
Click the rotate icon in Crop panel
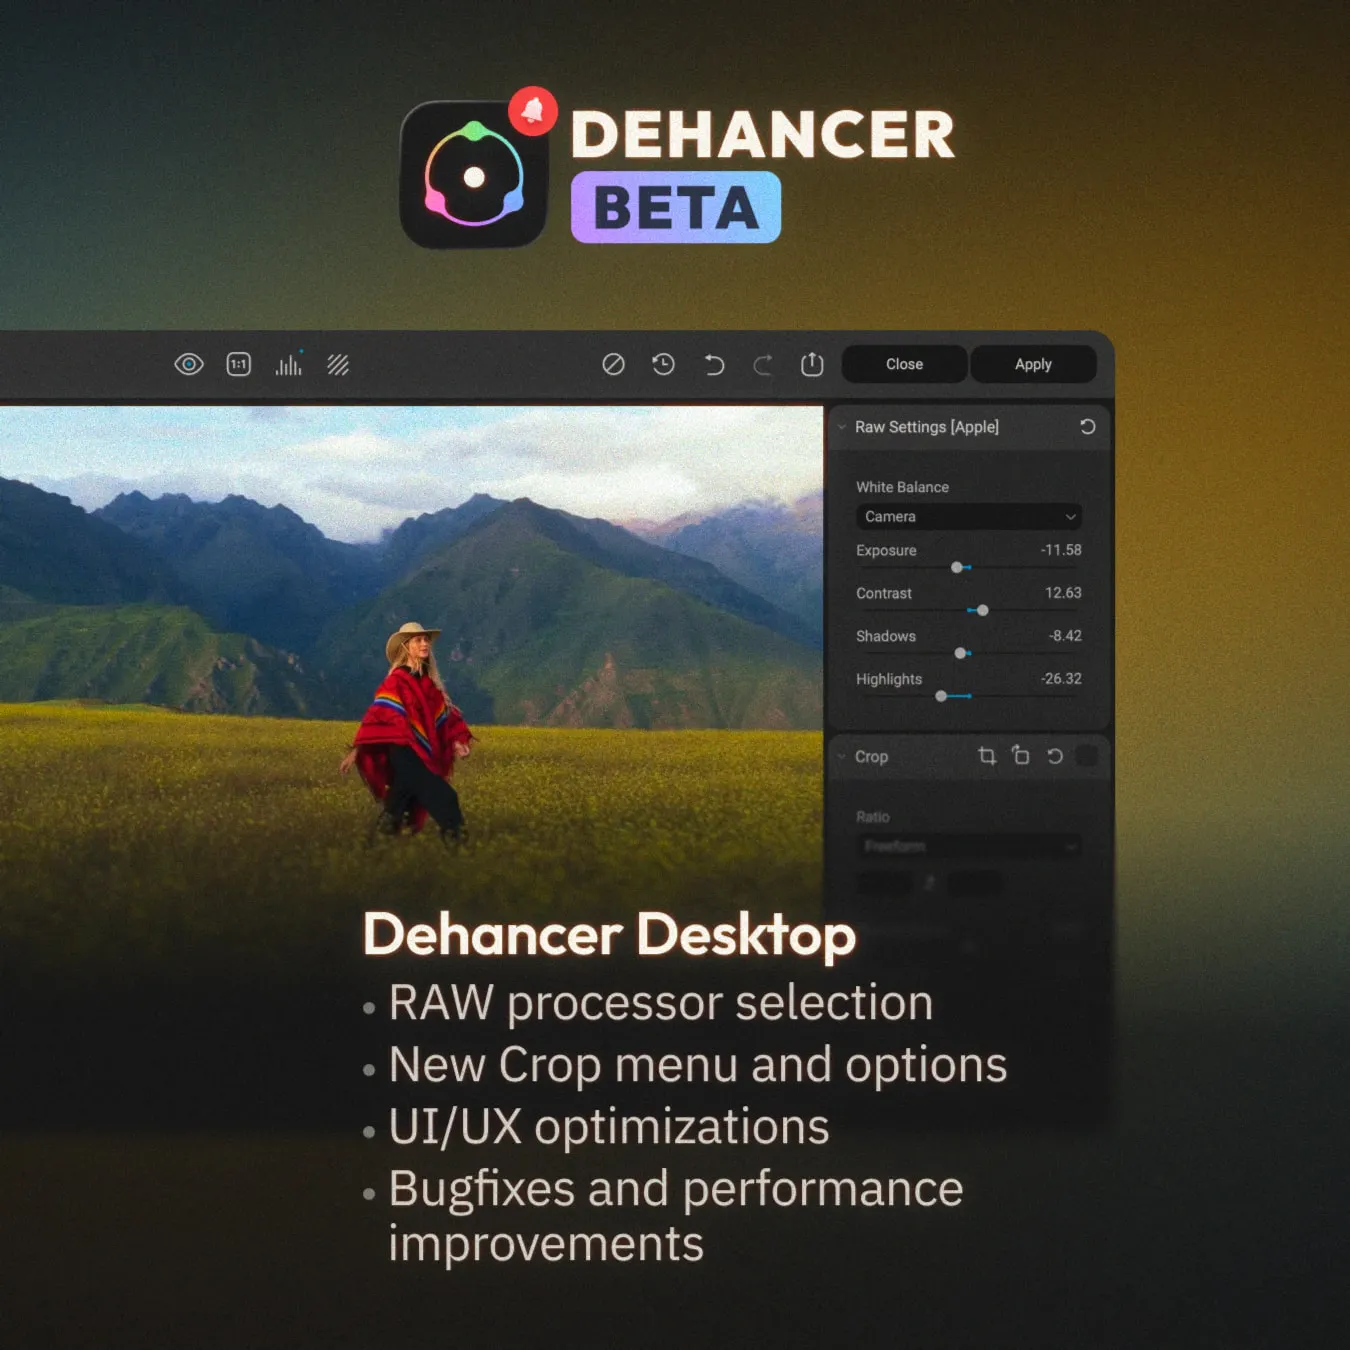pyautogui.click(x=1021, y=756)
